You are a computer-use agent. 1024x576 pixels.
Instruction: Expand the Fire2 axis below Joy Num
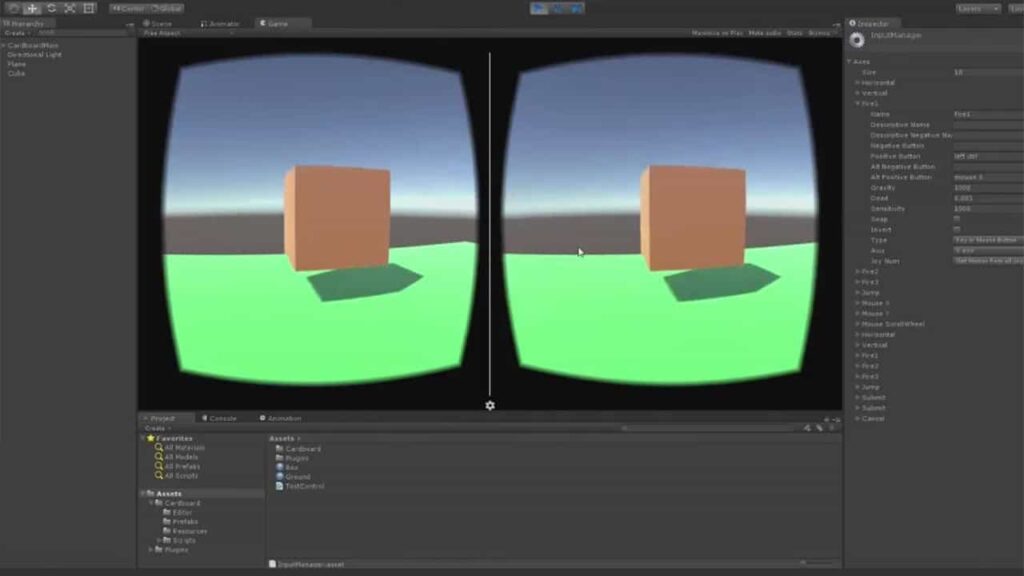857,272
